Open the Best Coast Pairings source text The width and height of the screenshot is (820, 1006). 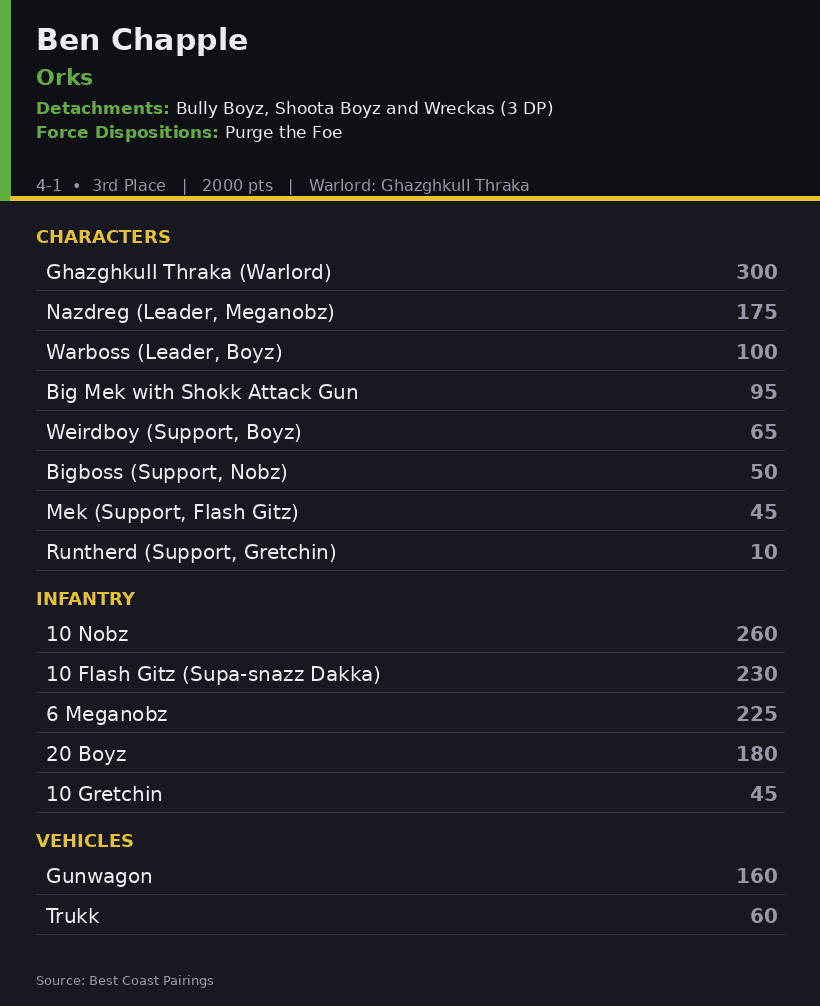pos(124,980)
